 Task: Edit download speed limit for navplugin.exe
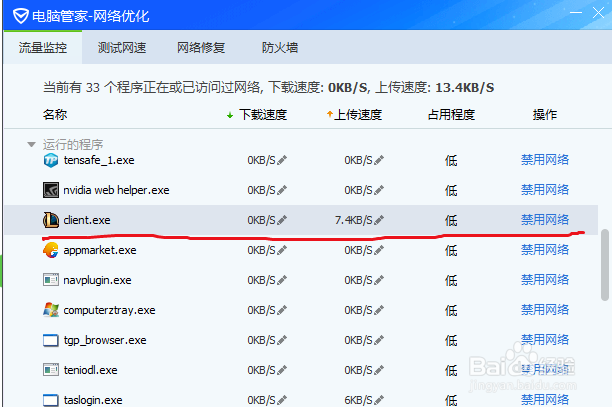pyautogui.click(x=282, y=280)
